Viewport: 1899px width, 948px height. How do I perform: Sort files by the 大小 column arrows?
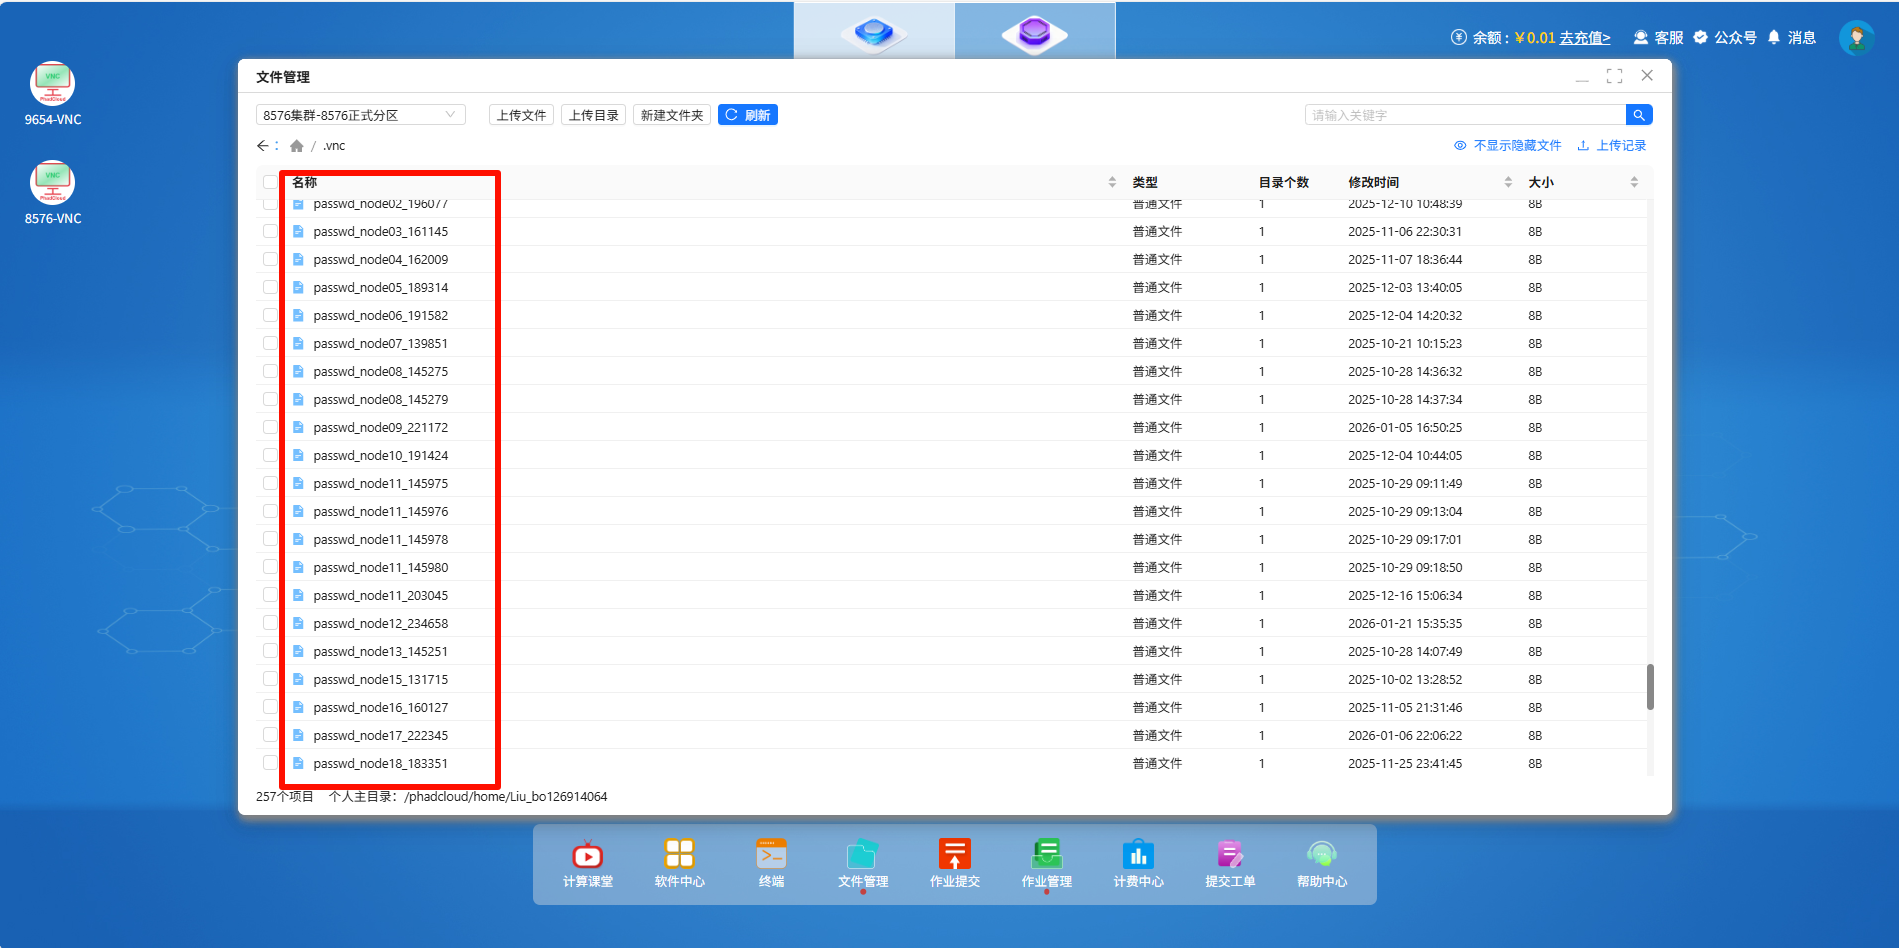pos(1634,182)
